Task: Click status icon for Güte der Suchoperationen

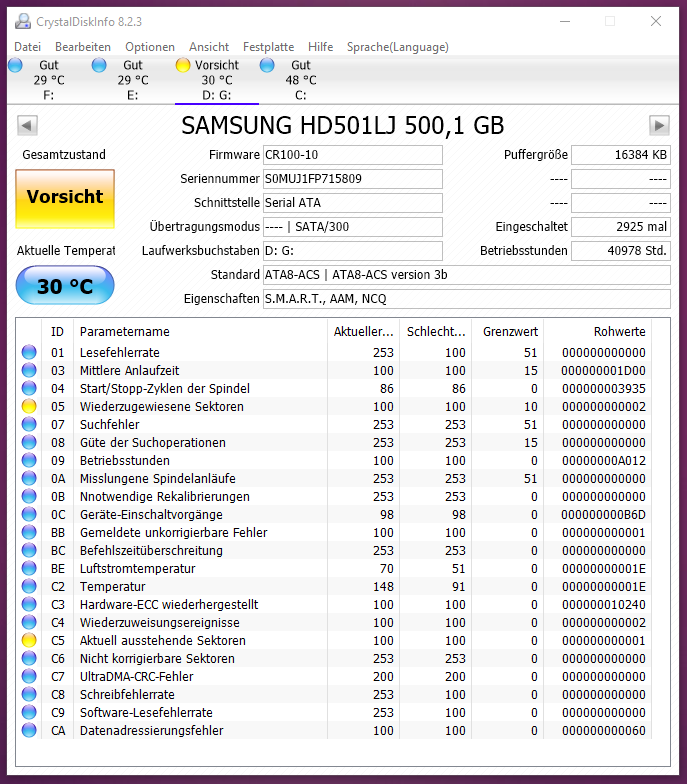Action: tap(29, 442)
